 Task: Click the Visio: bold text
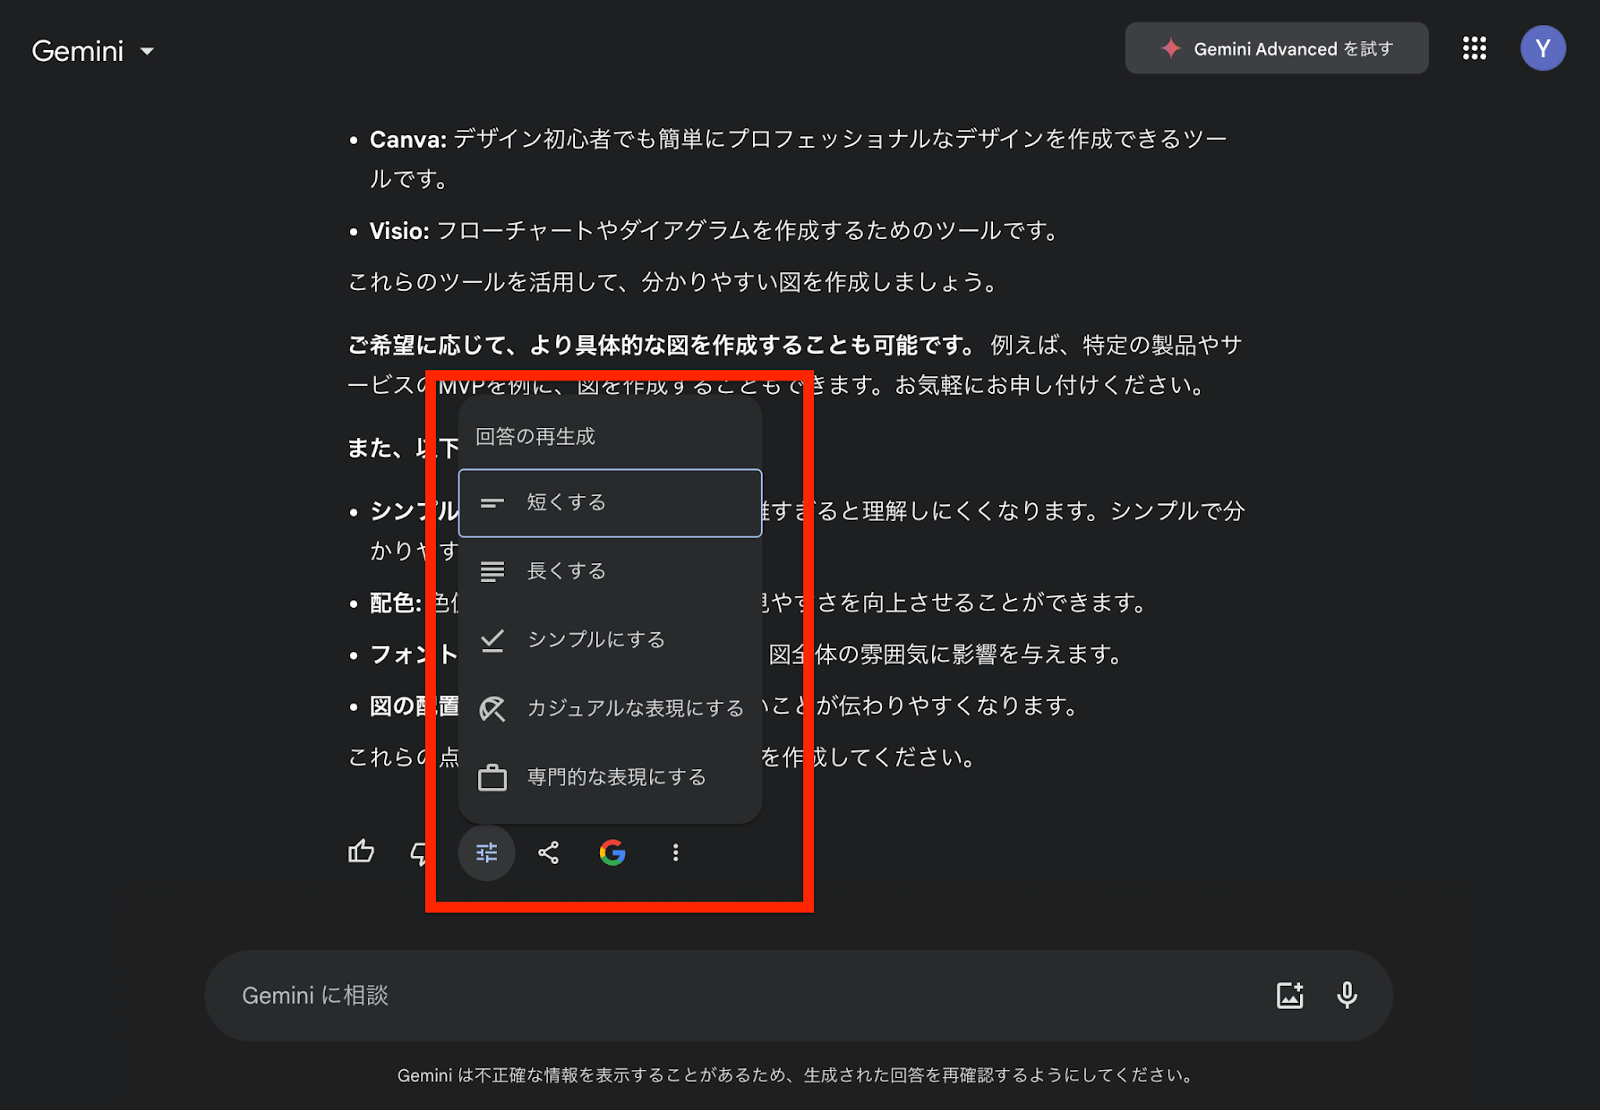pos(399,231)
